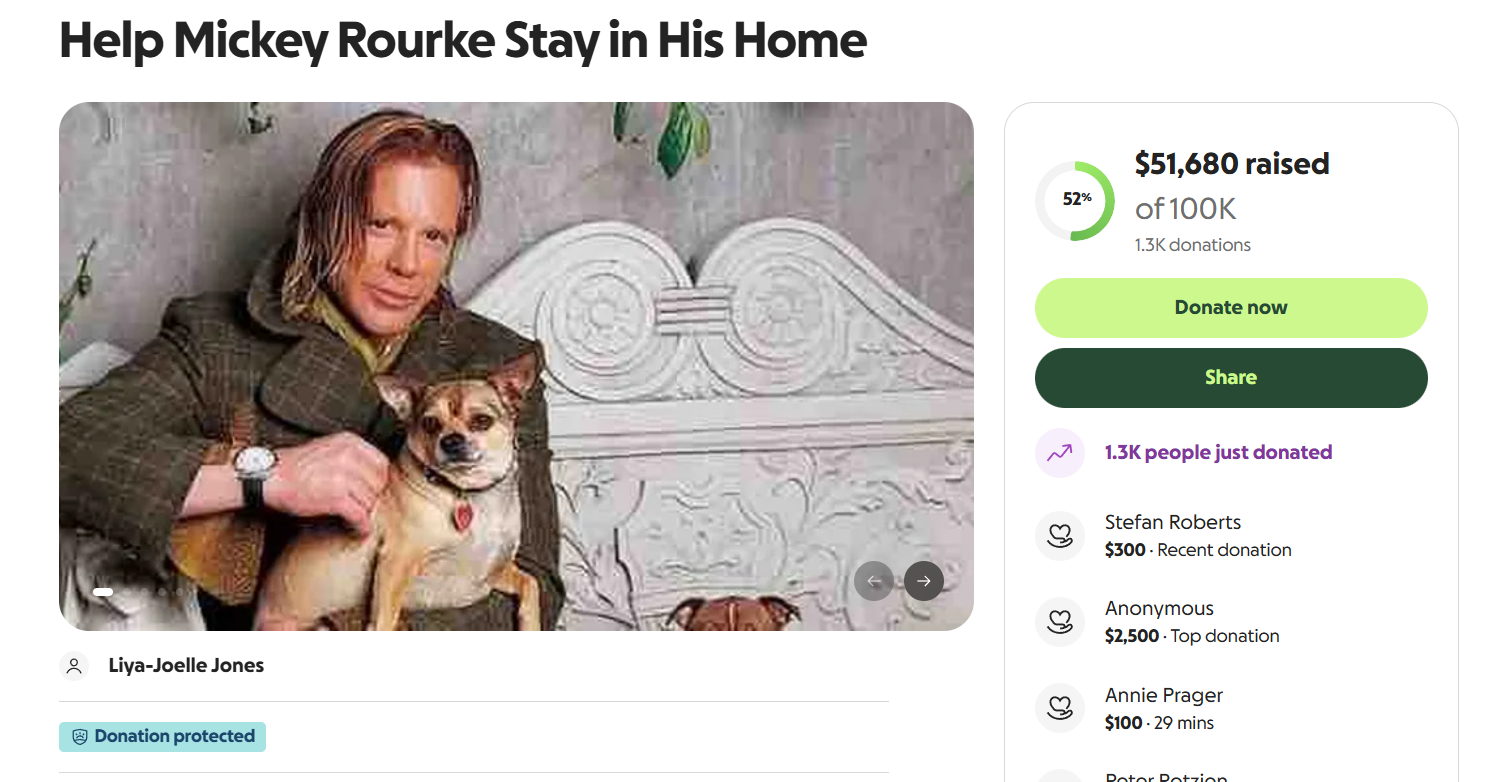Select the Anonymous $2,500 top donation entry
Image resolution: width=1486 pixels, height=782 pixels.
coord(1191,622)
